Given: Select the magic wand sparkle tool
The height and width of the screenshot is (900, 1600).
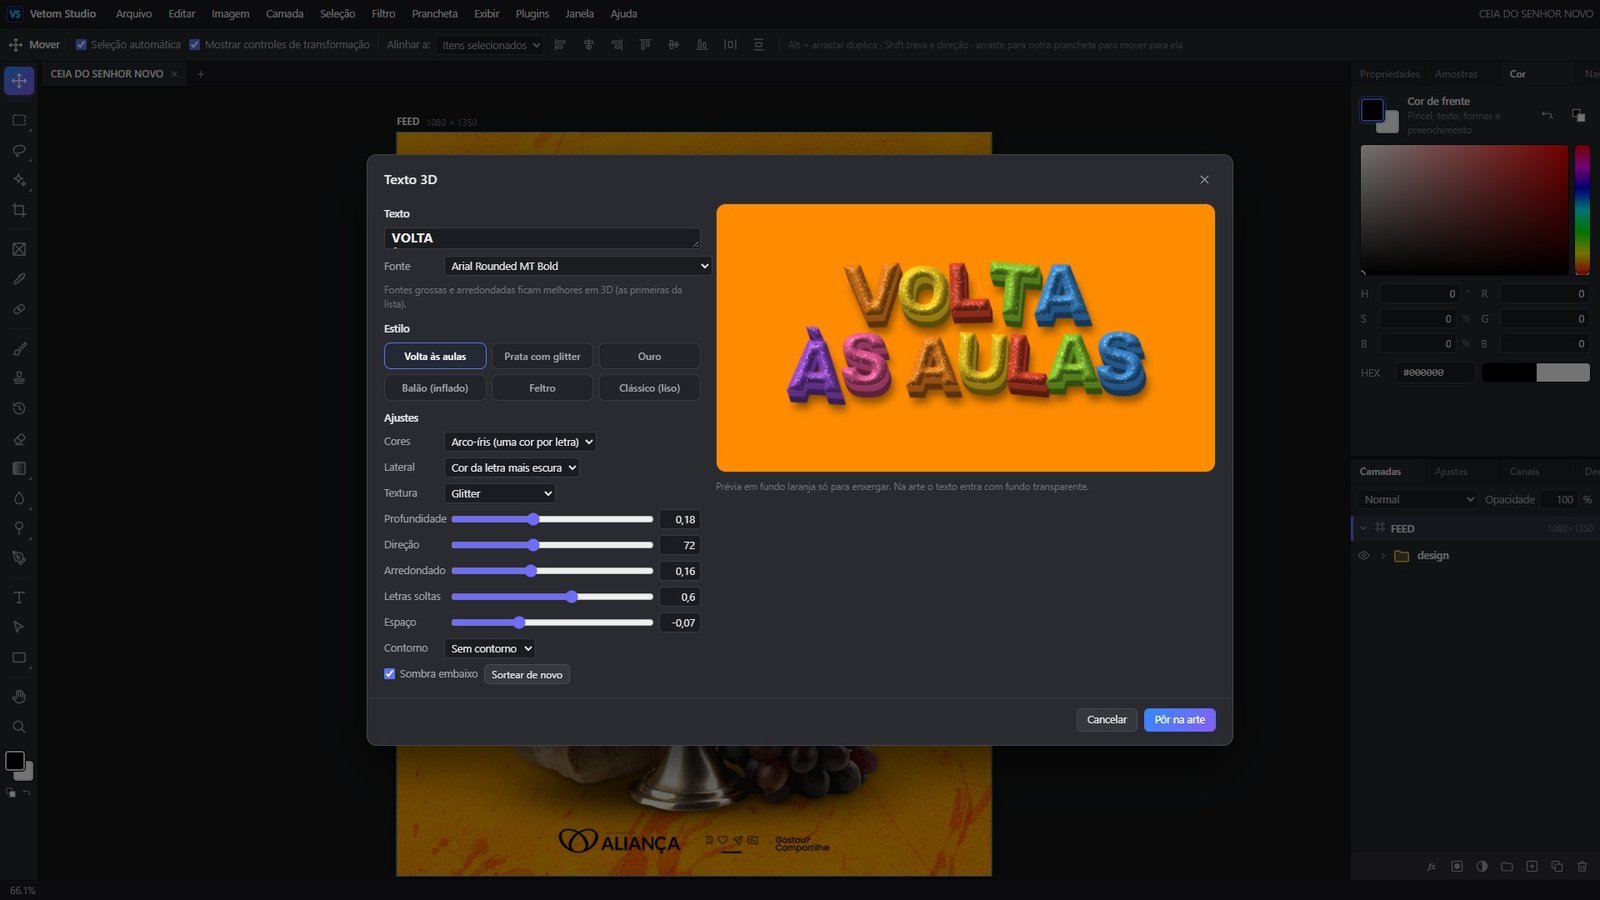Looking at the screenshot, I should 19,180.
